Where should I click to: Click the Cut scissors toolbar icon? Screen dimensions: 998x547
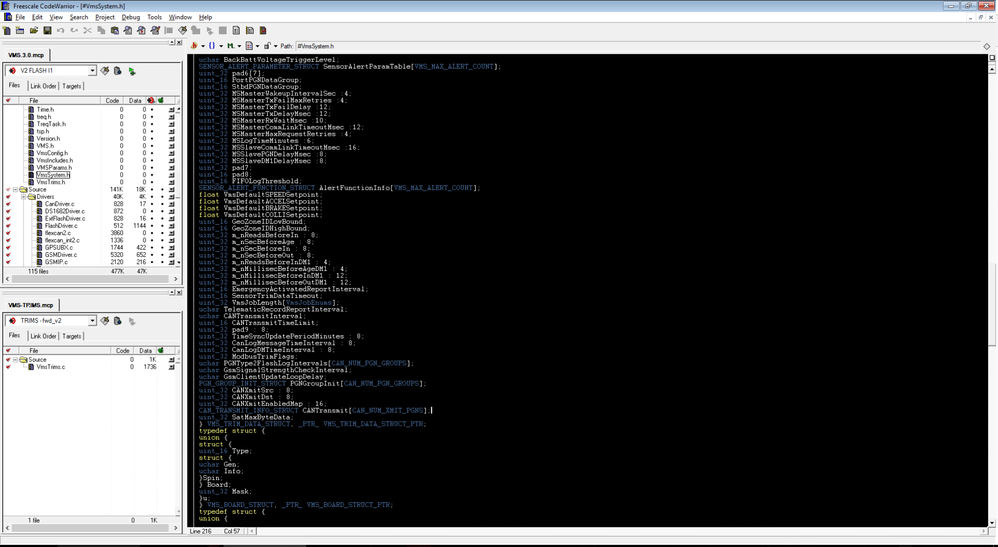[x=88, y=31]
